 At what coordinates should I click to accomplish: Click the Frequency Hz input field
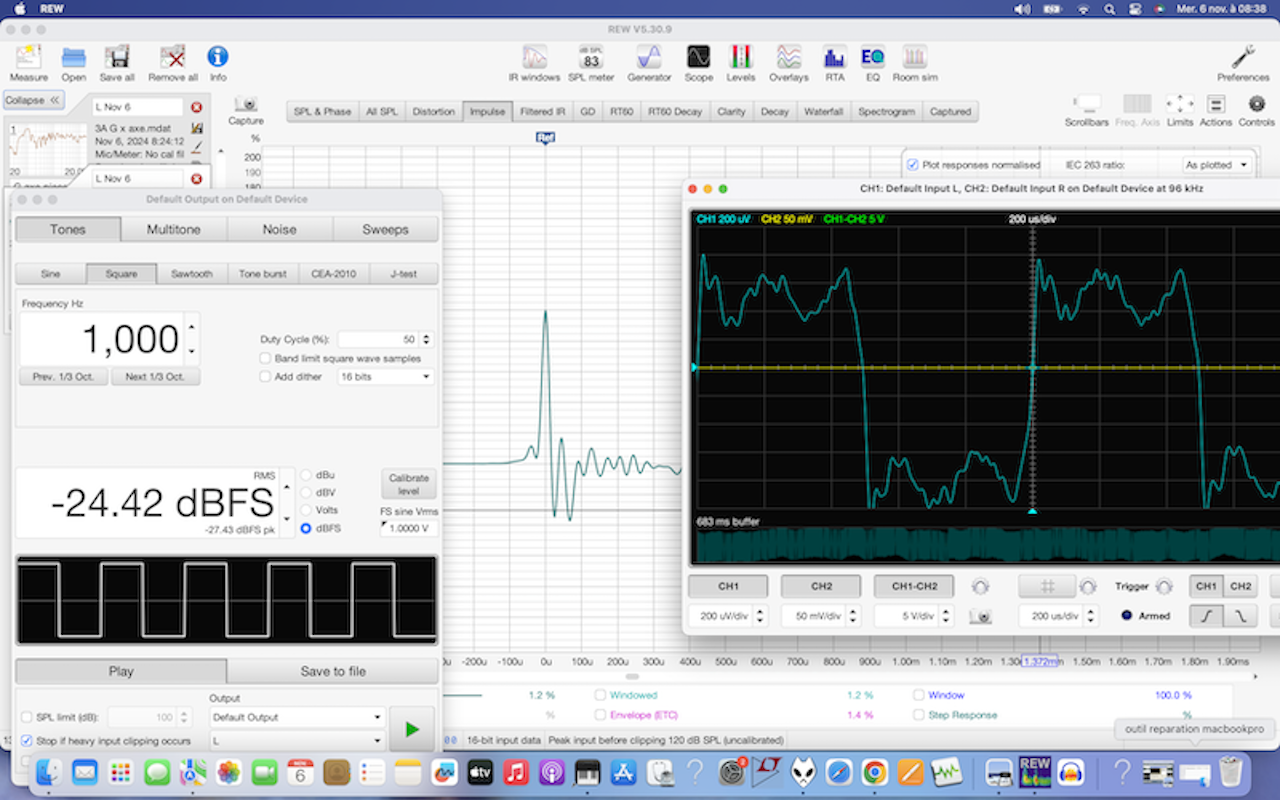pos(102,340)
